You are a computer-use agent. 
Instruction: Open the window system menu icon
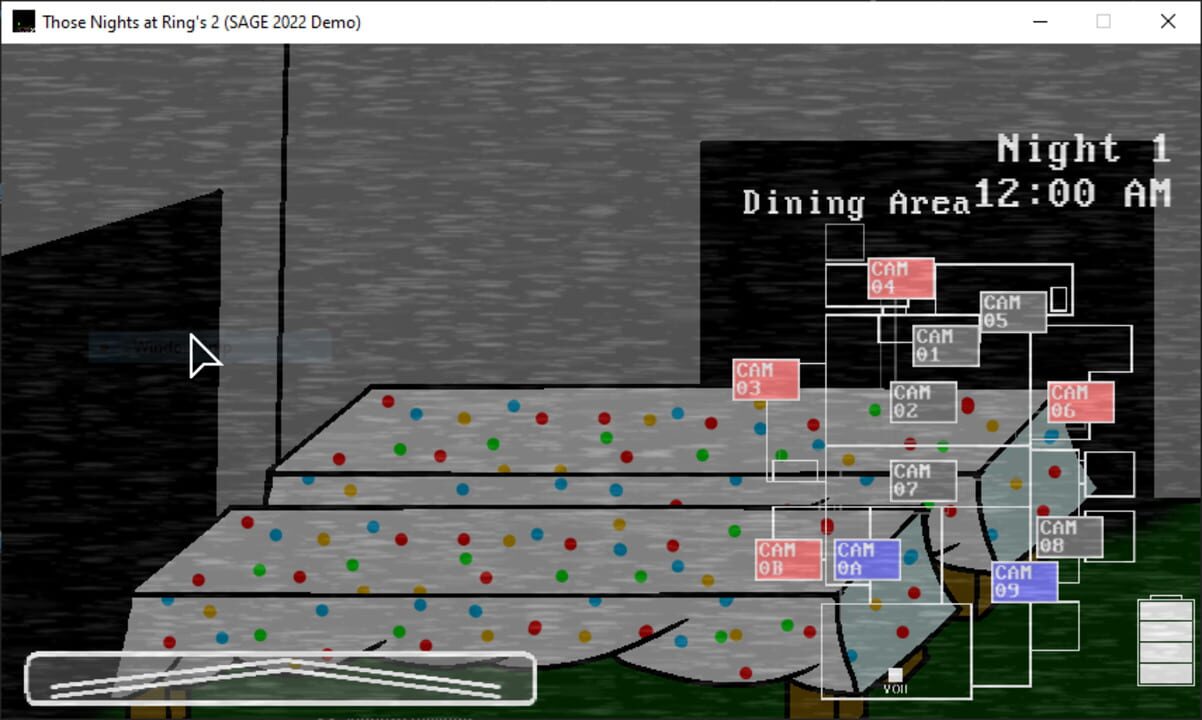pyautogui.click(x=24, y=21)
